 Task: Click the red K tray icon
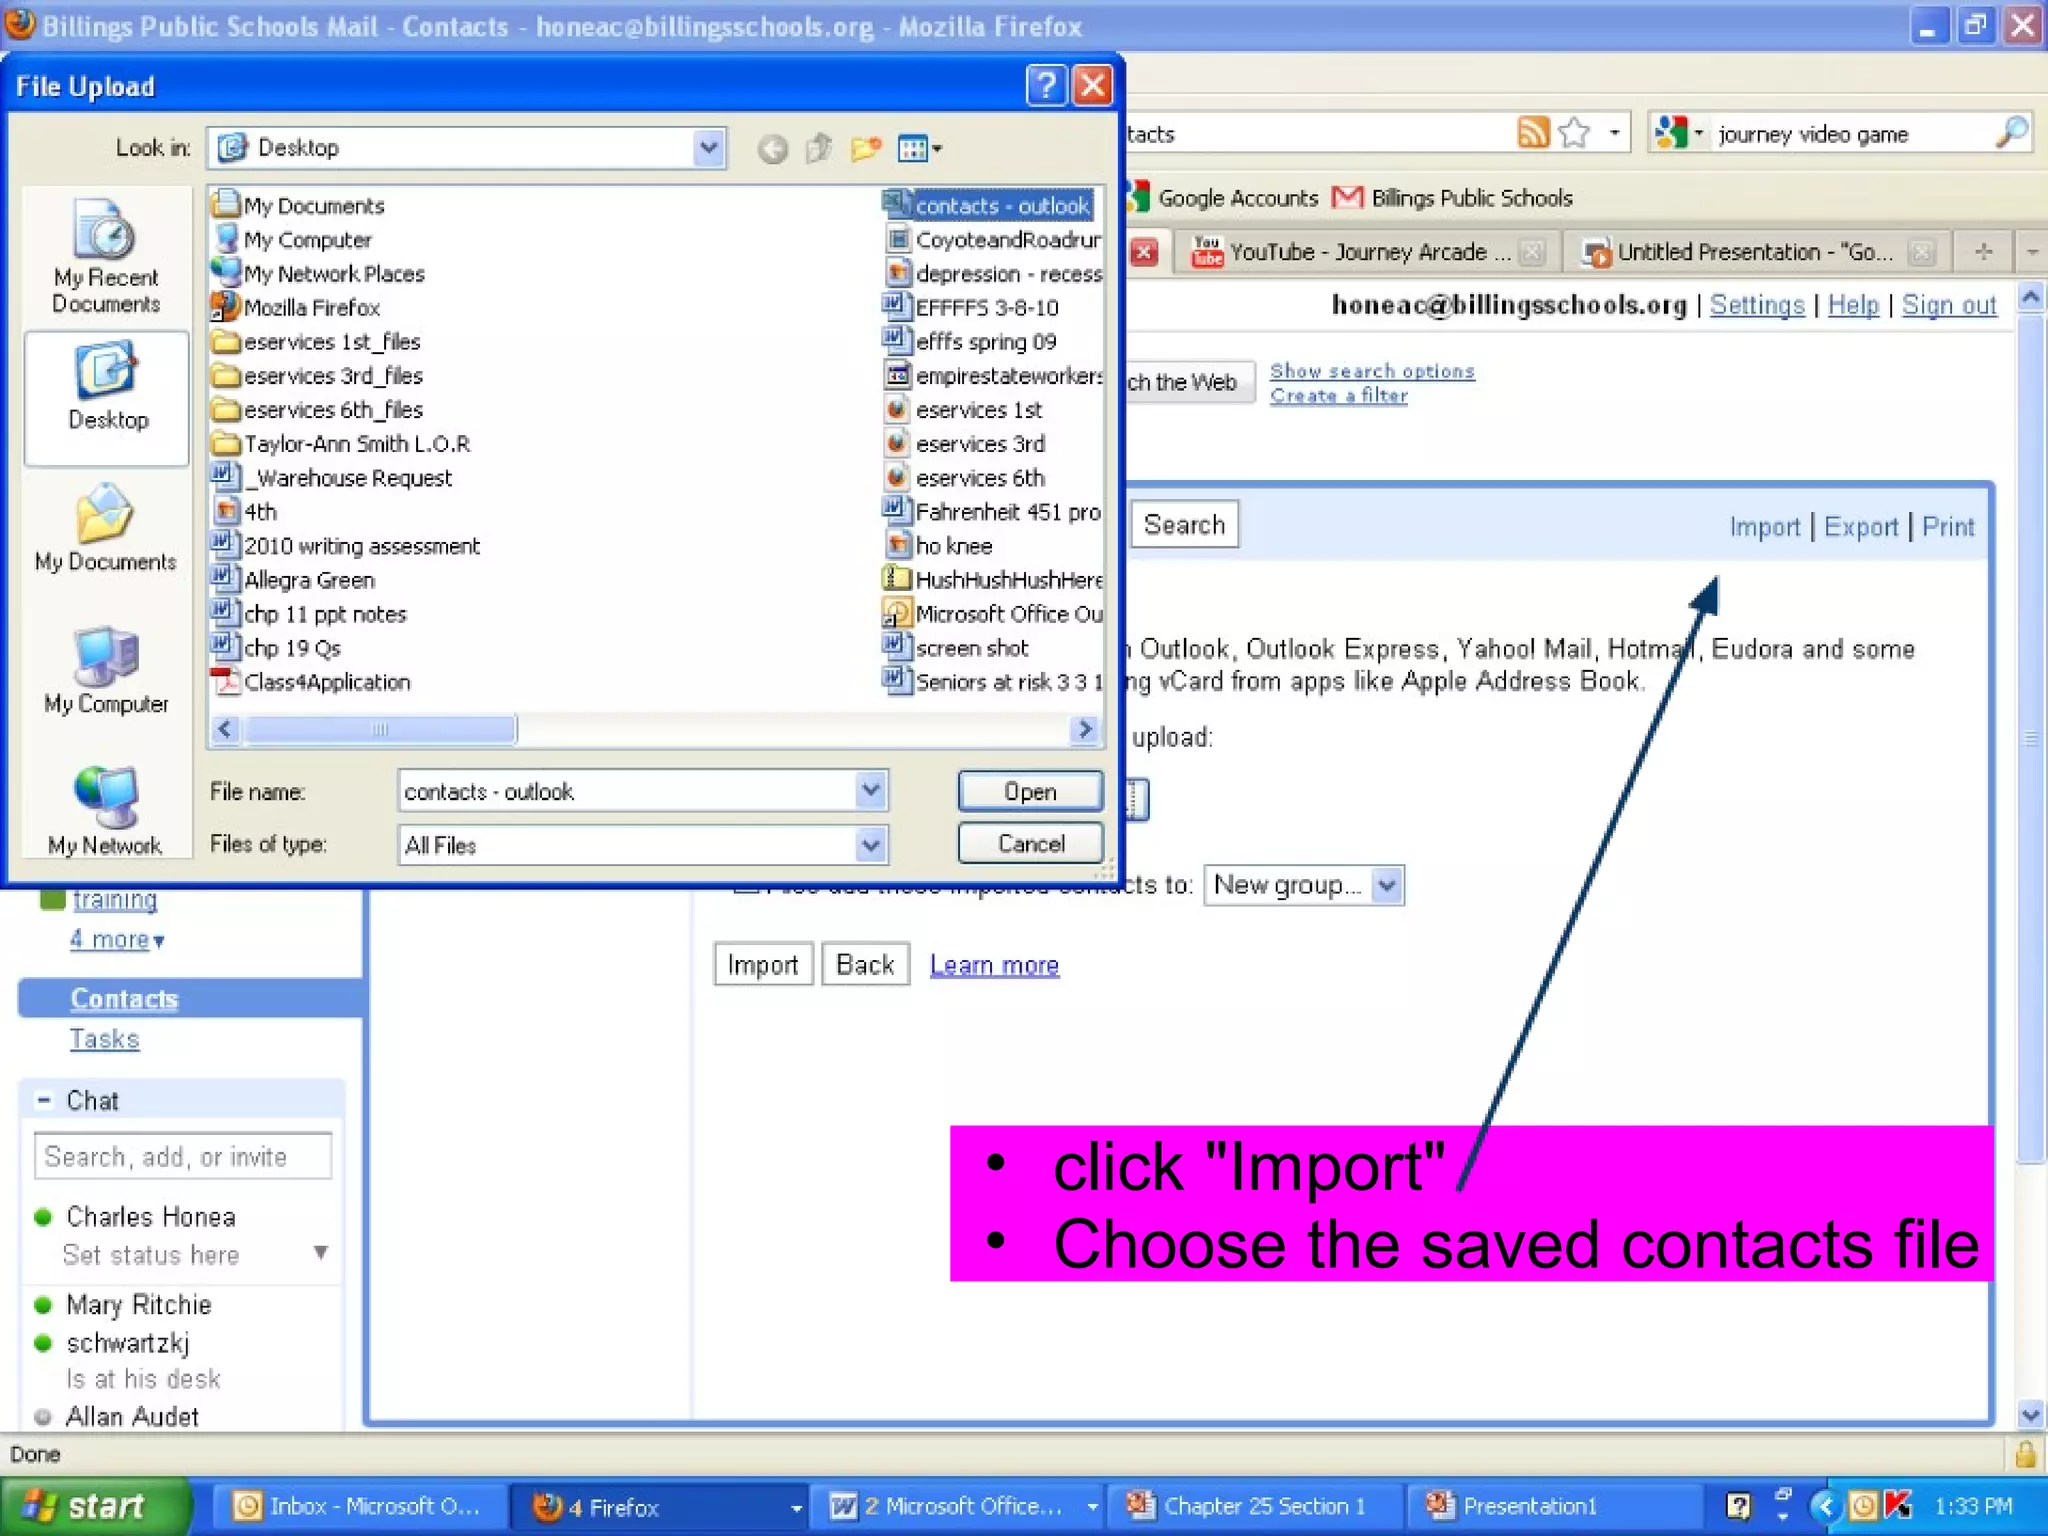point(1897,1506)
